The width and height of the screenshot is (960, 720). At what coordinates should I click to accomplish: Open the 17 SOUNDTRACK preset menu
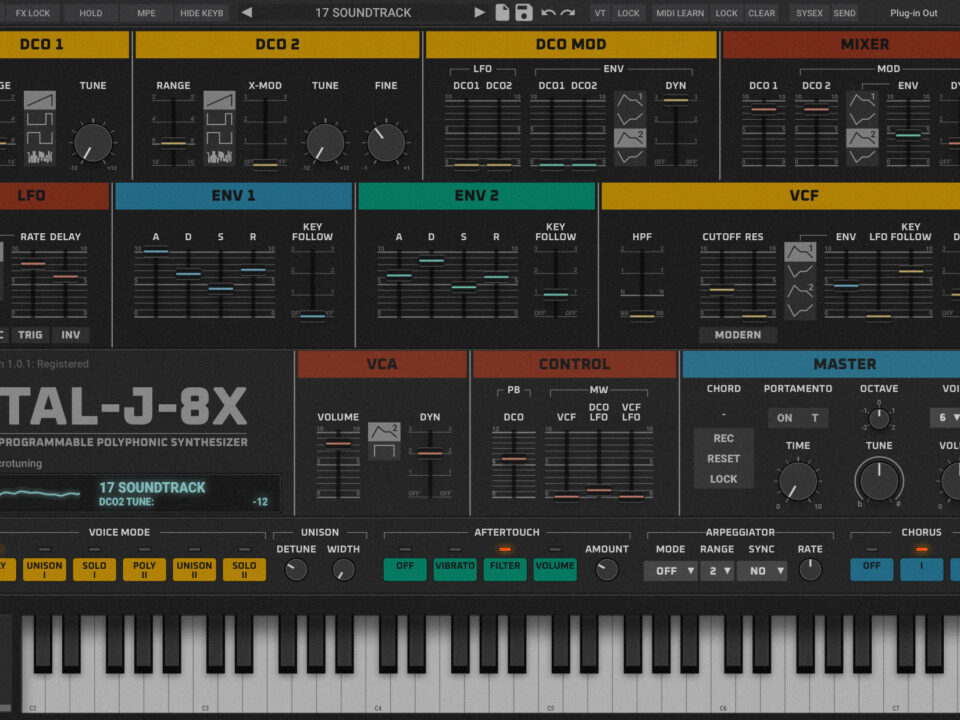pyautogui.click(x=363, y=13)
